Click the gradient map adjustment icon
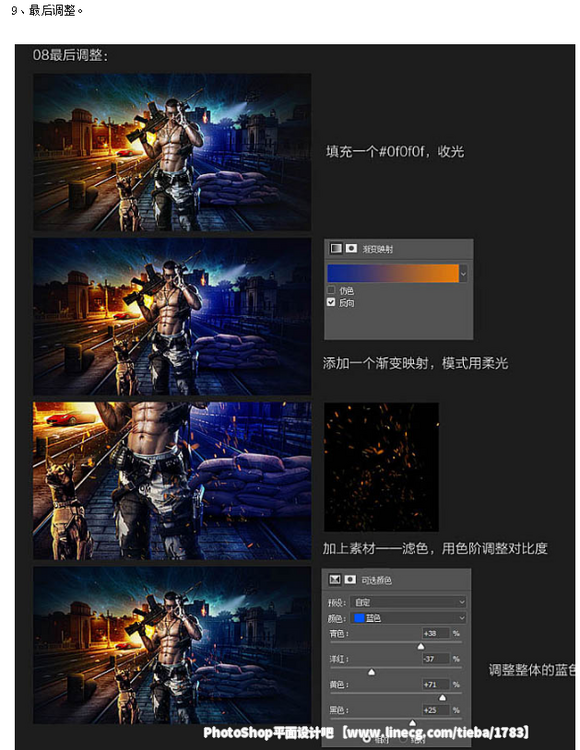This screenshot has width=580, height=750. [336, 248]
